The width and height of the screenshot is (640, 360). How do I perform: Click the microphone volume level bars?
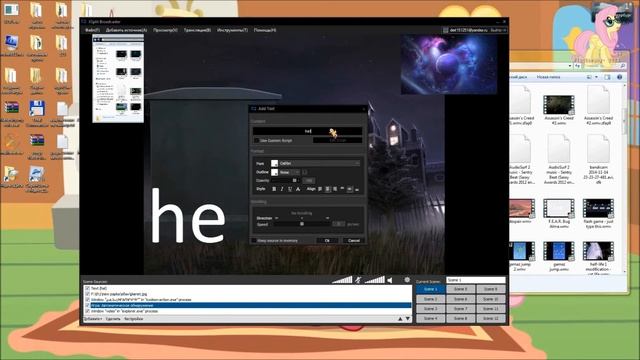coord(342,280)
